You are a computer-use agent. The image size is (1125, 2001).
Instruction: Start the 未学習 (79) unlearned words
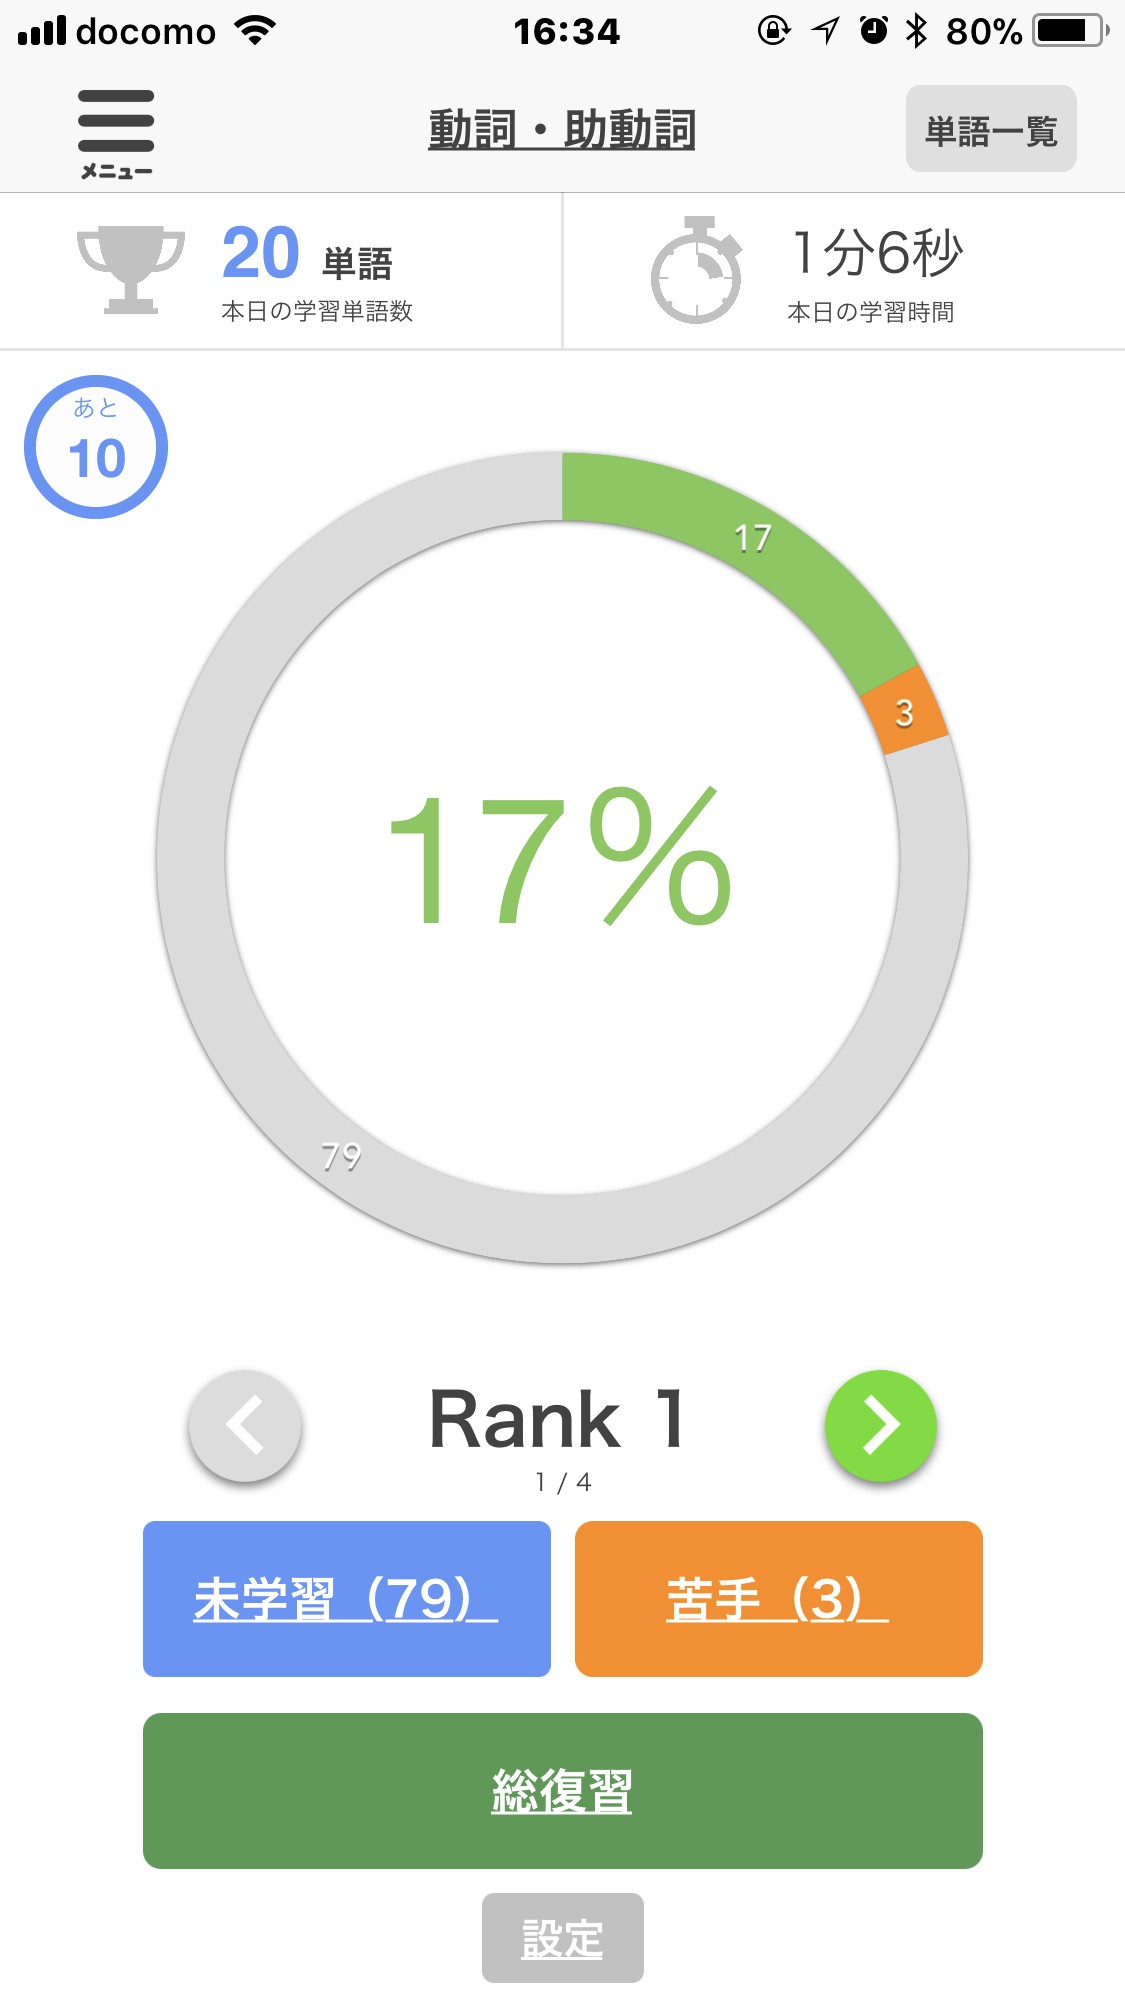(346, 1598)
